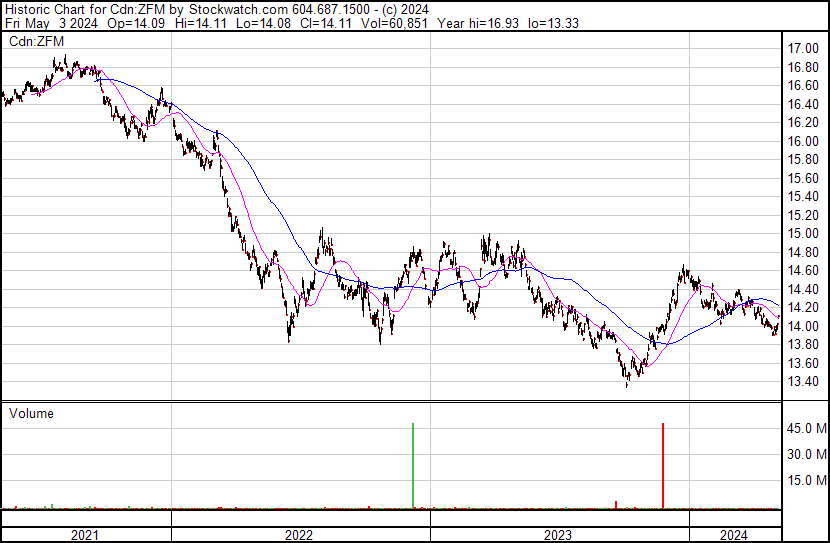Click the 13.40 price axis label
The image size is (830, 543).
click(x=803, y=382)
